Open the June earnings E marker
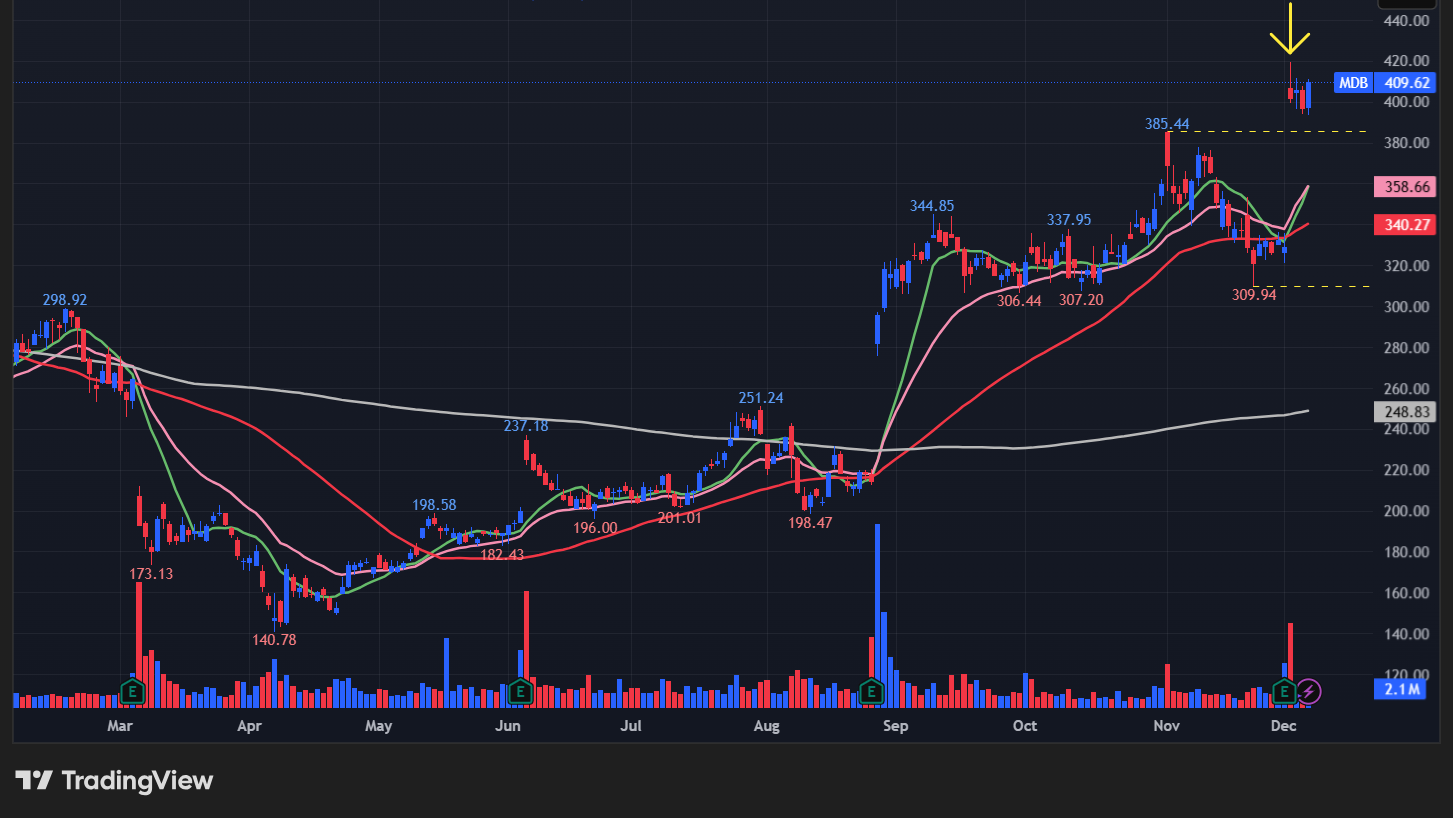 point(519,690)
